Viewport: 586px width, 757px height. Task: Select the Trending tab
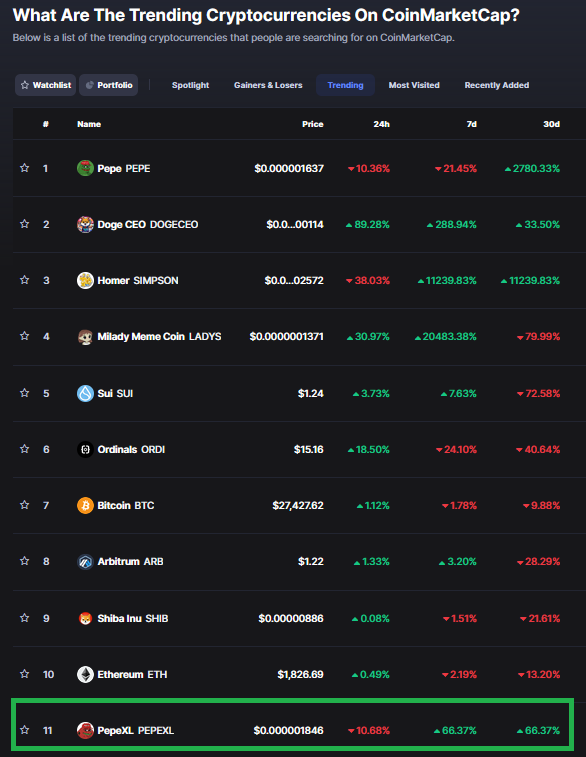(x=345, y=85)
